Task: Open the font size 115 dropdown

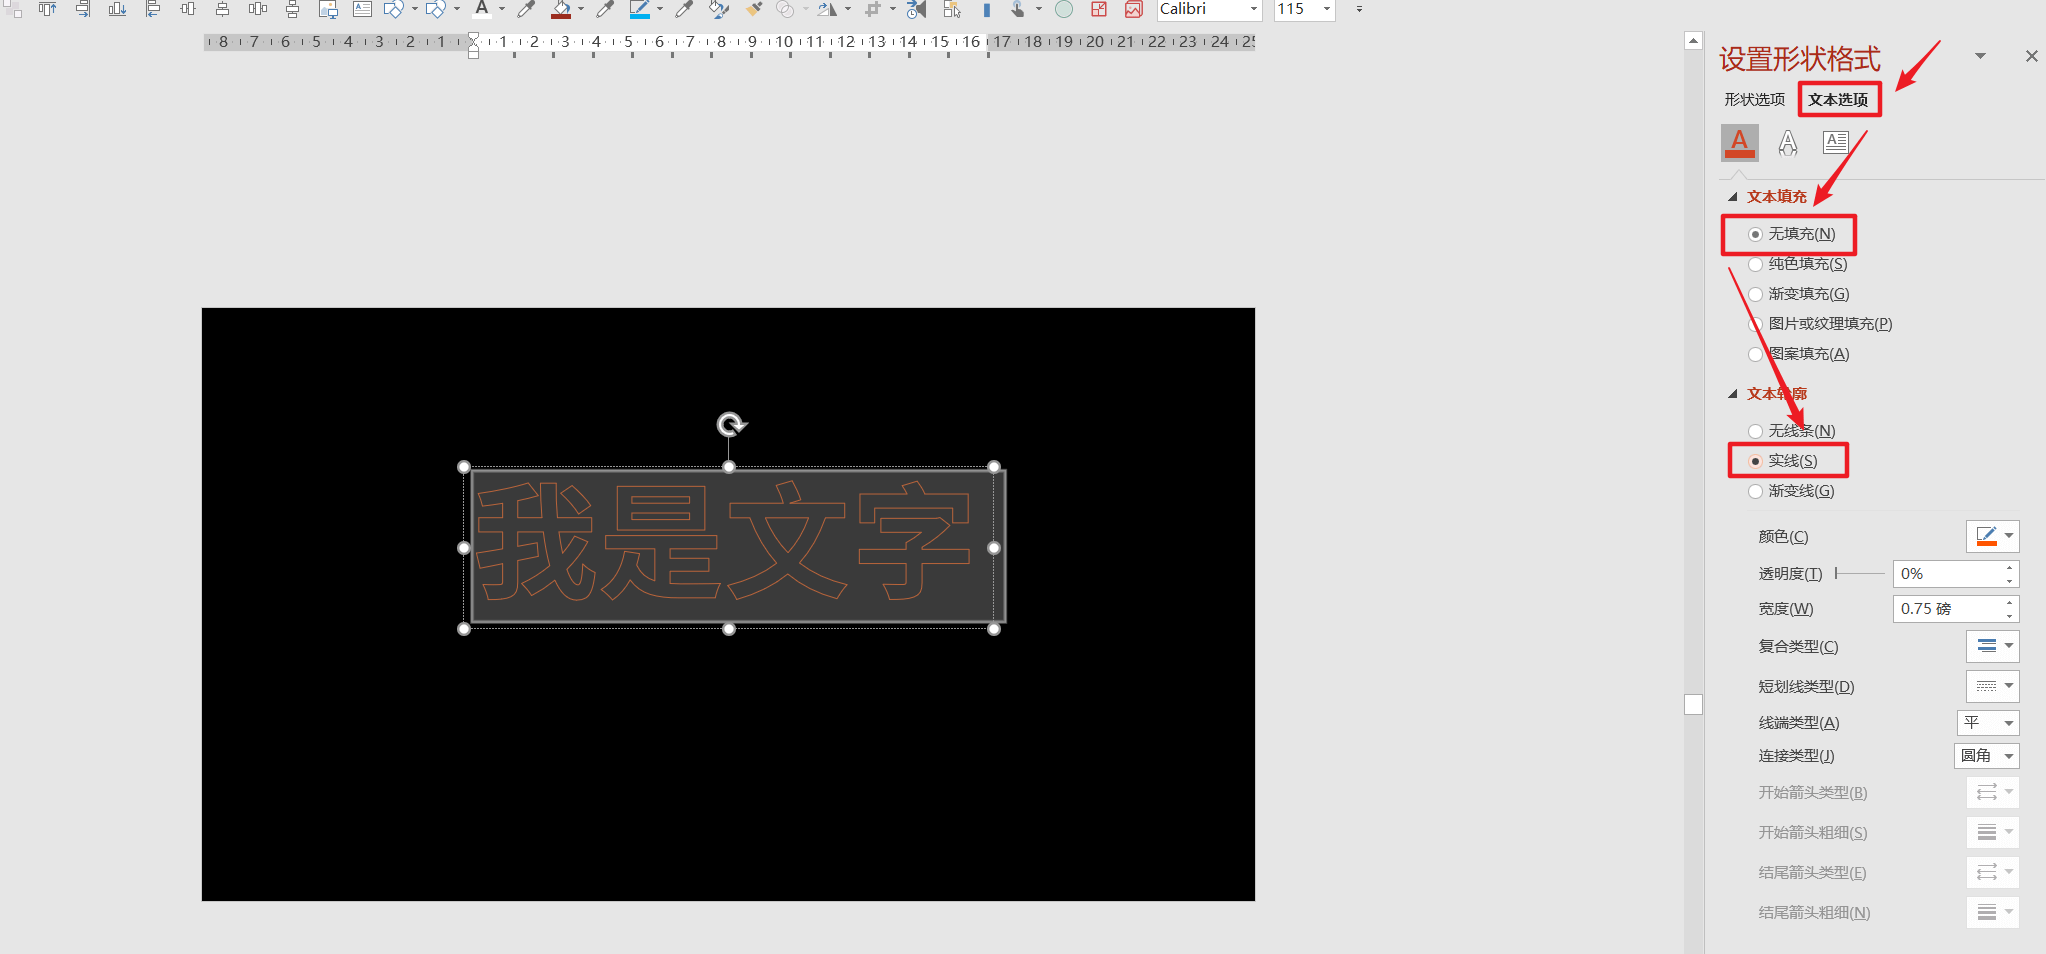Action: [x=1327, y=9]
